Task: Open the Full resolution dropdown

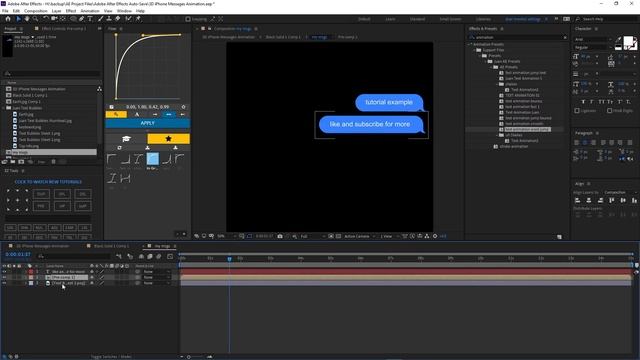Action: 313,236
